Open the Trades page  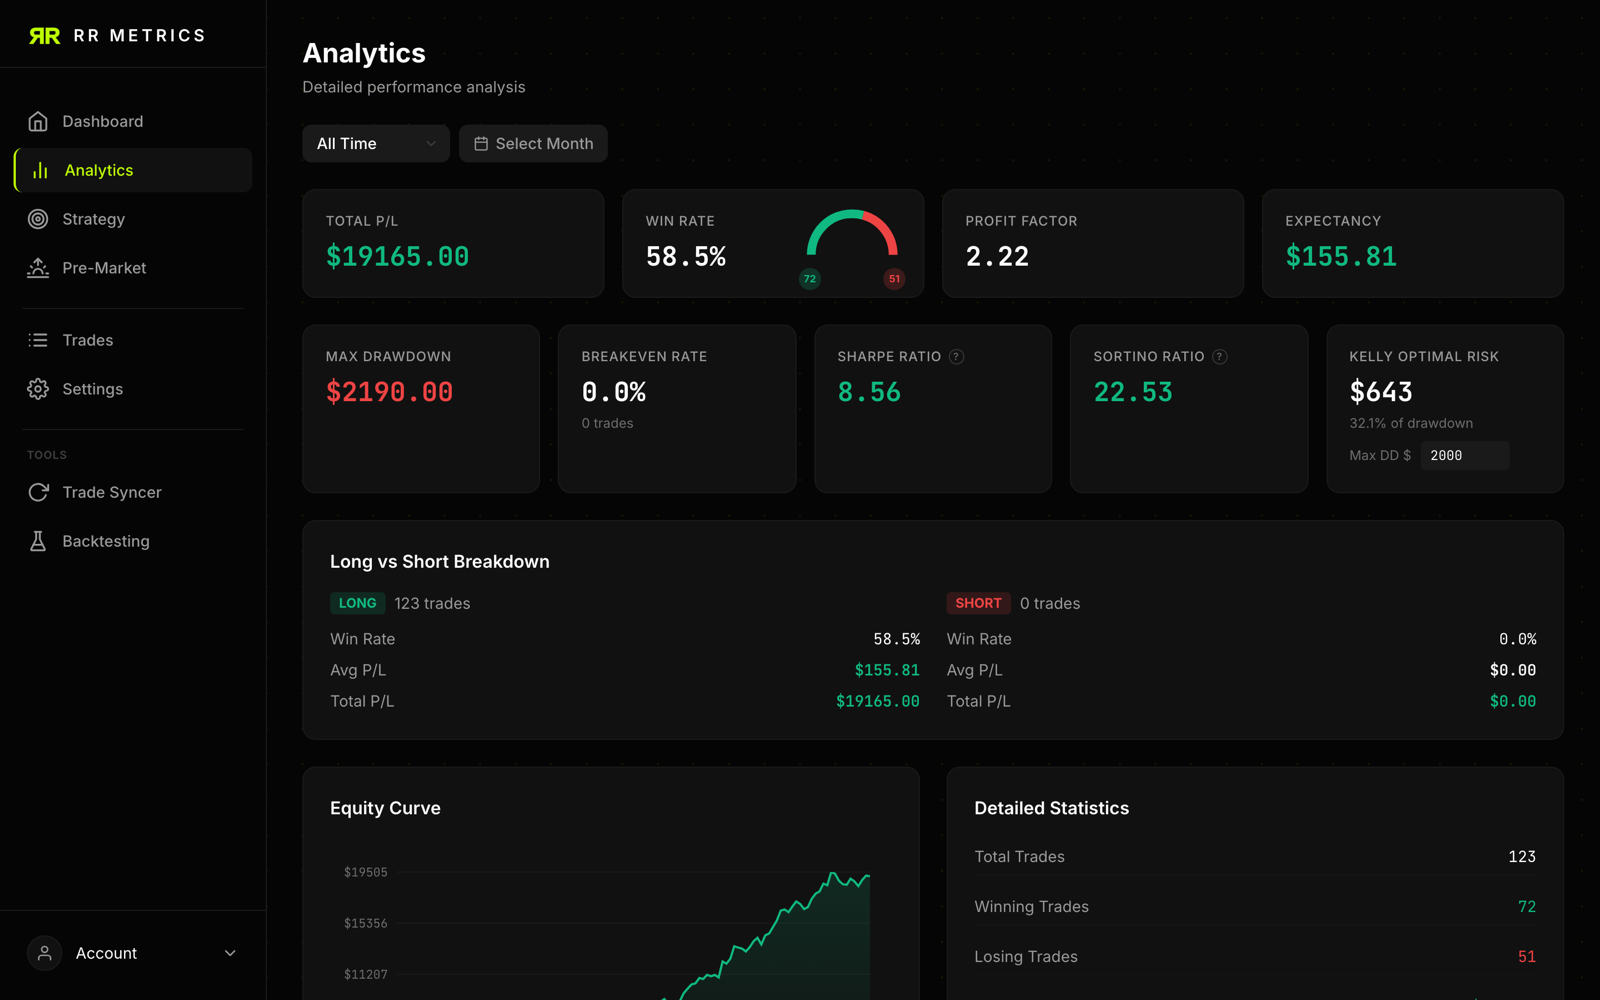tap(133, 340)
